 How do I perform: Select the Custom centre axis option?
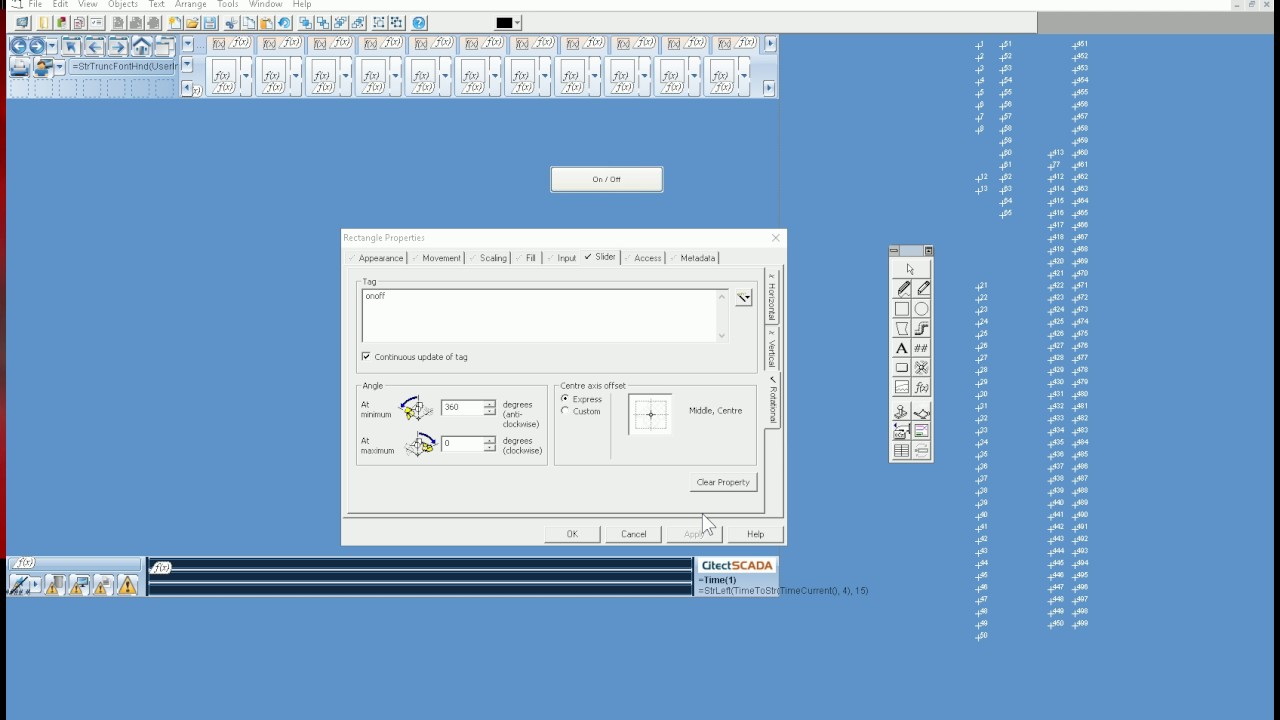tap(565, 411)
